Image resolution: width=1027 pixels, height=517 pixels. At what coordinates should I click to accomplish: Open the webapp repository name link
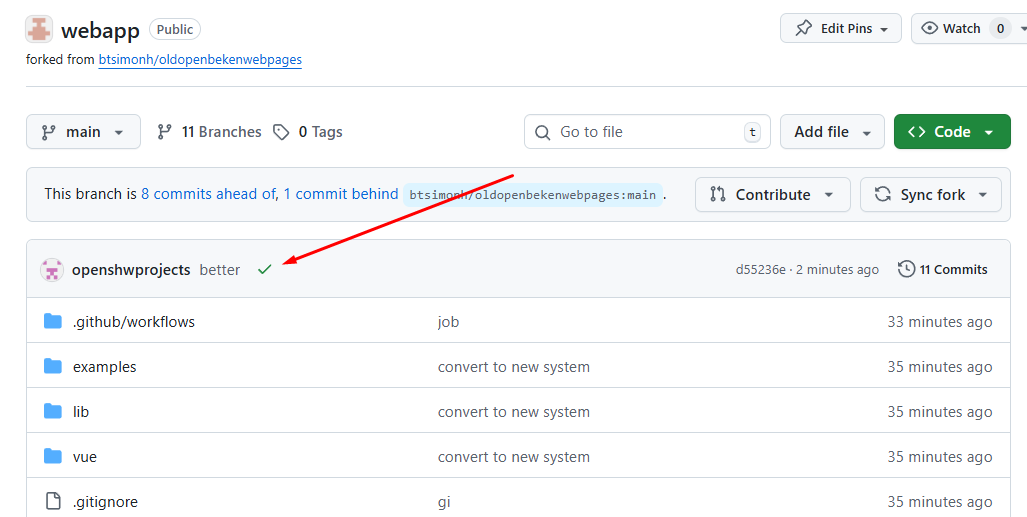click(100, 30)
